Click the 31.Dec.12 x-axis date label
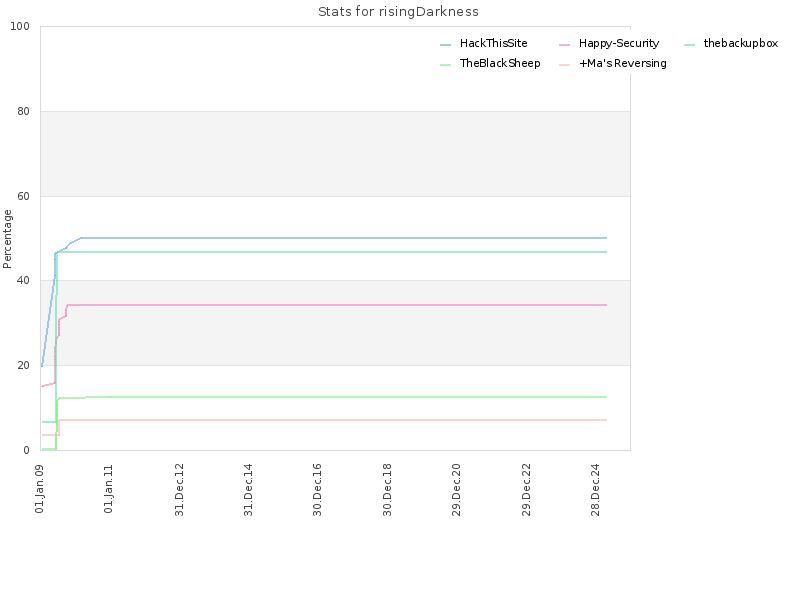800x600 pixels. tap(179, 489)
